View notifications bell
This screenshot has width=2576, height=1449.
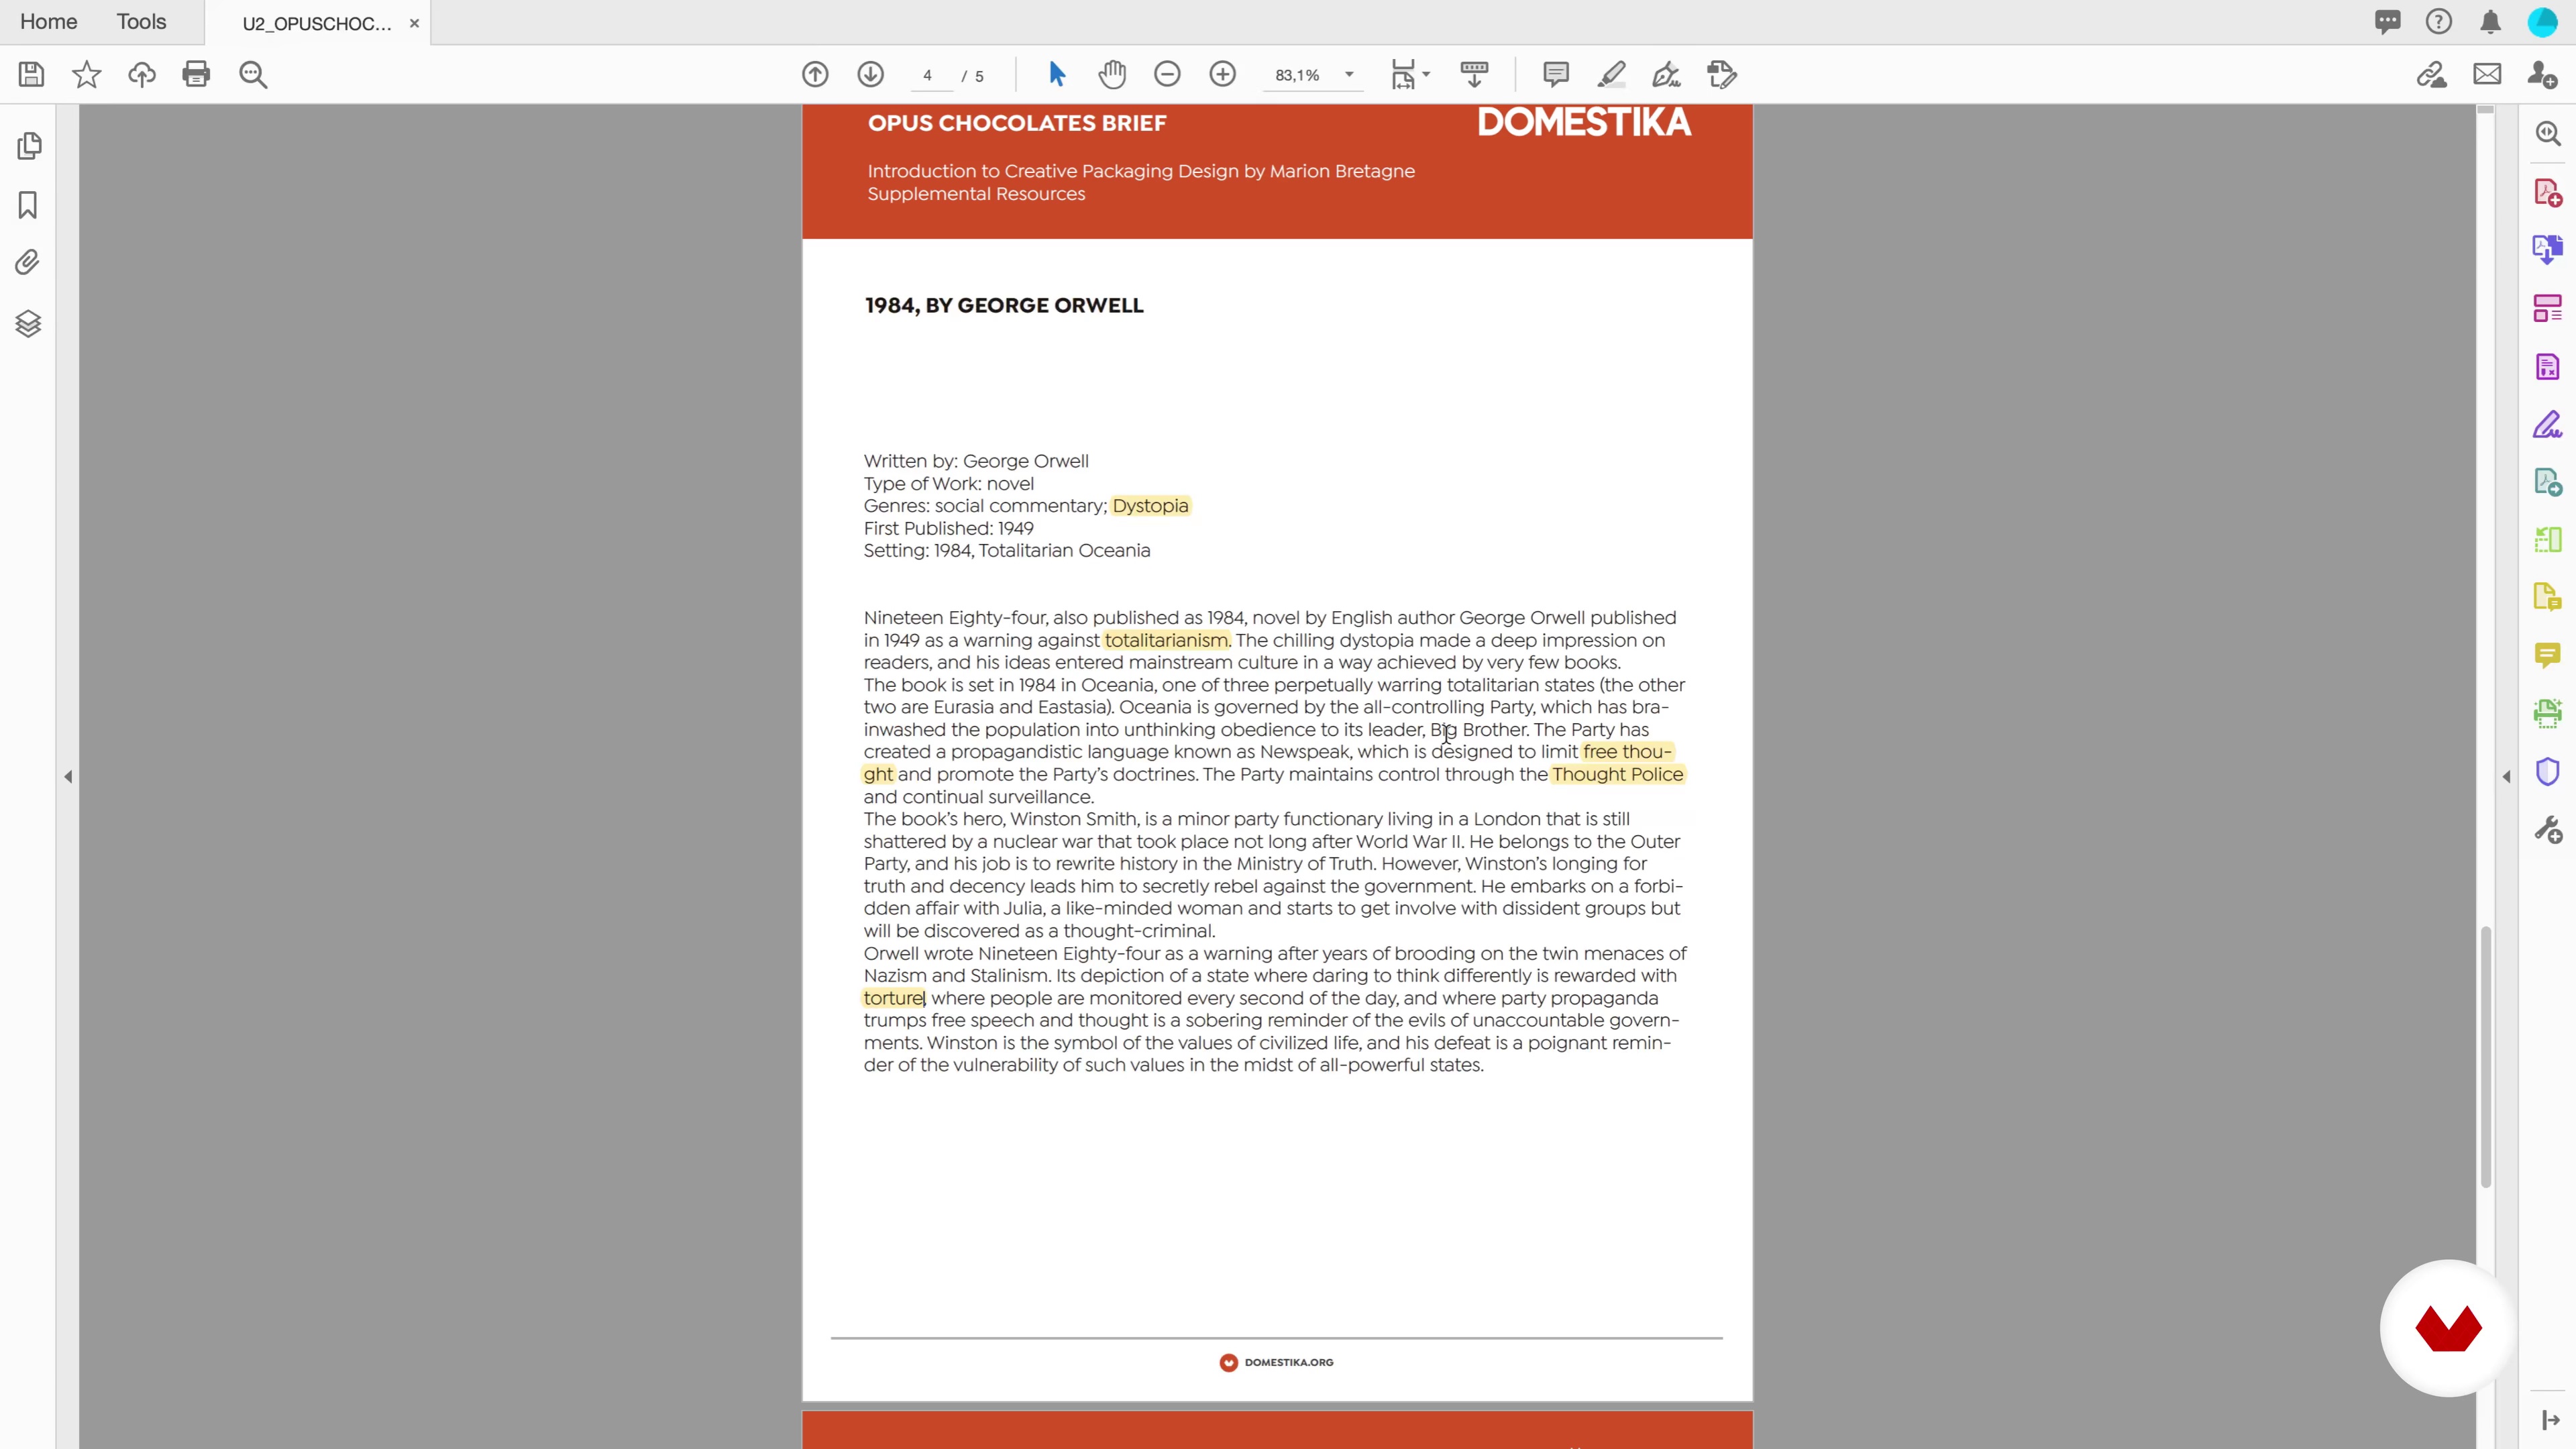[x=2491, y=22]
